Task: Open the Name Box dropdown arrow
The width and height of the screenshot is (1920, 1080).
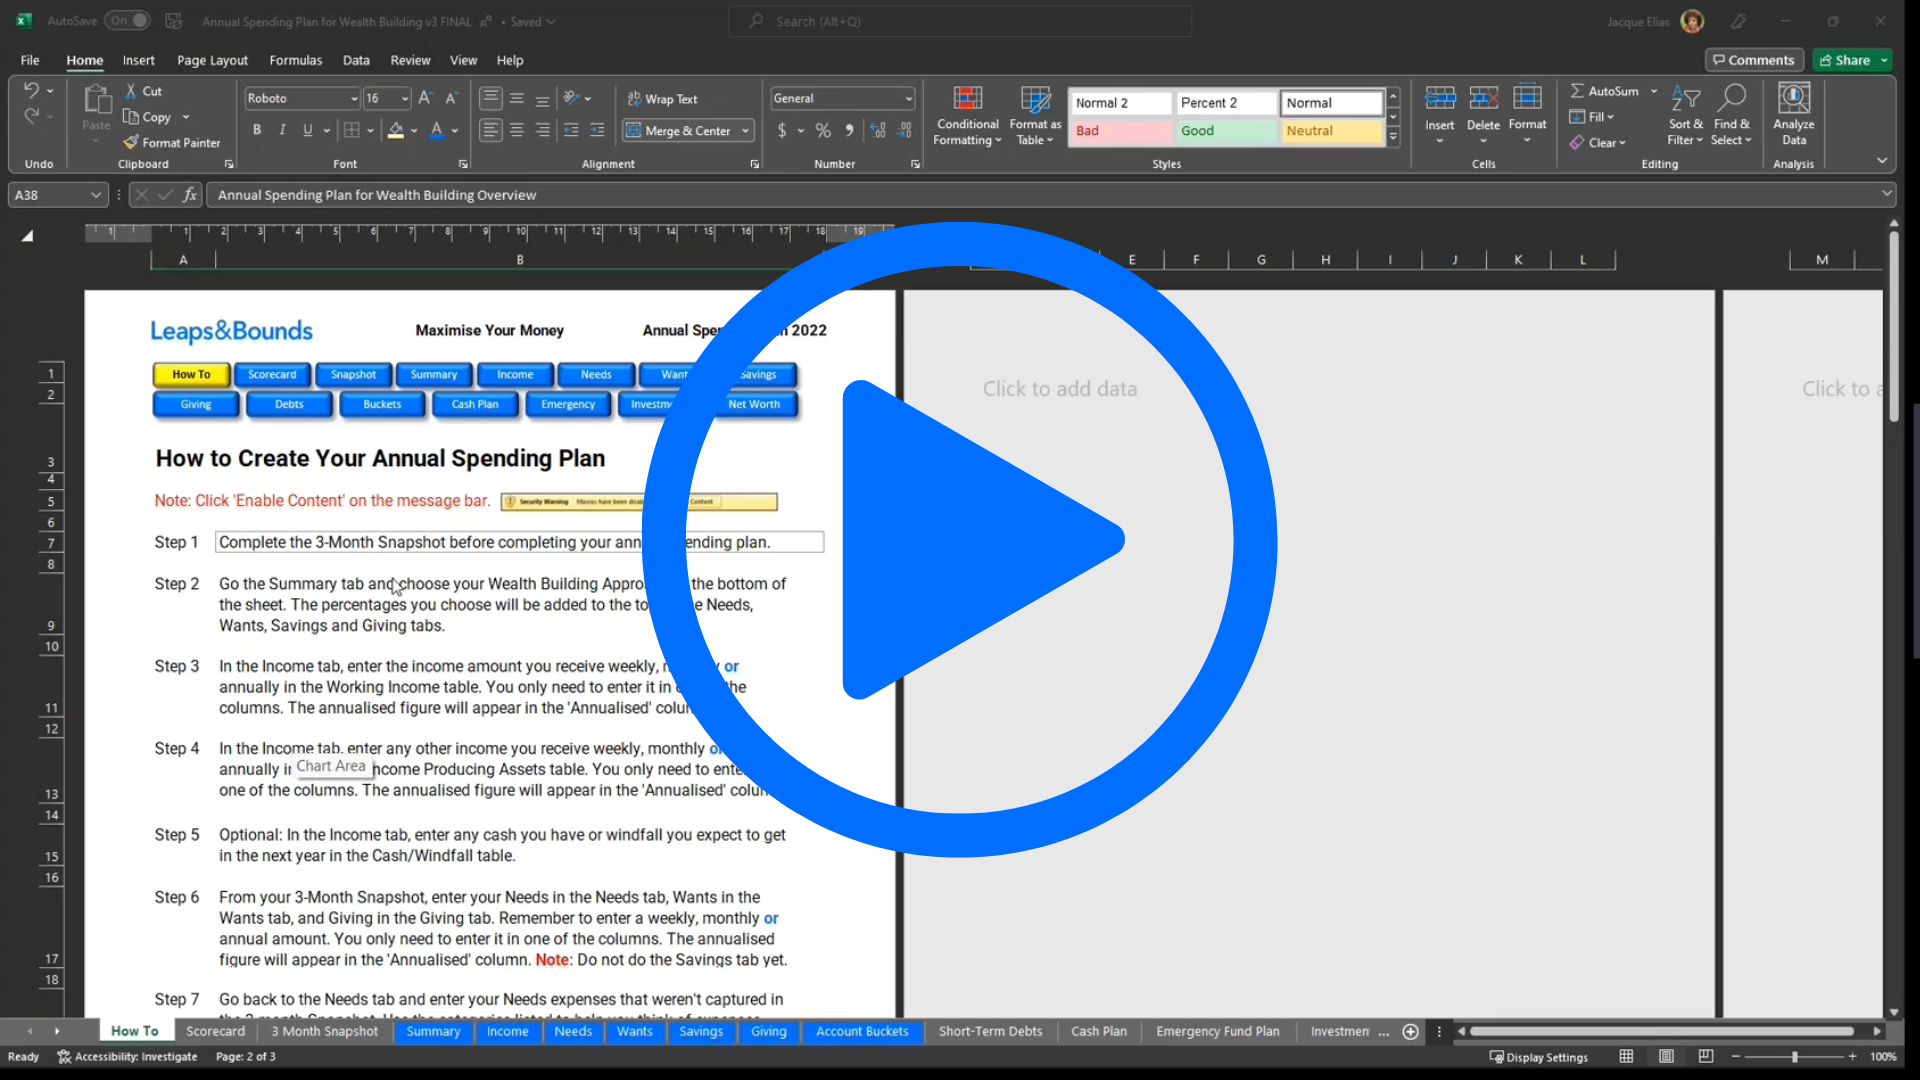Action: click(95, 195)
